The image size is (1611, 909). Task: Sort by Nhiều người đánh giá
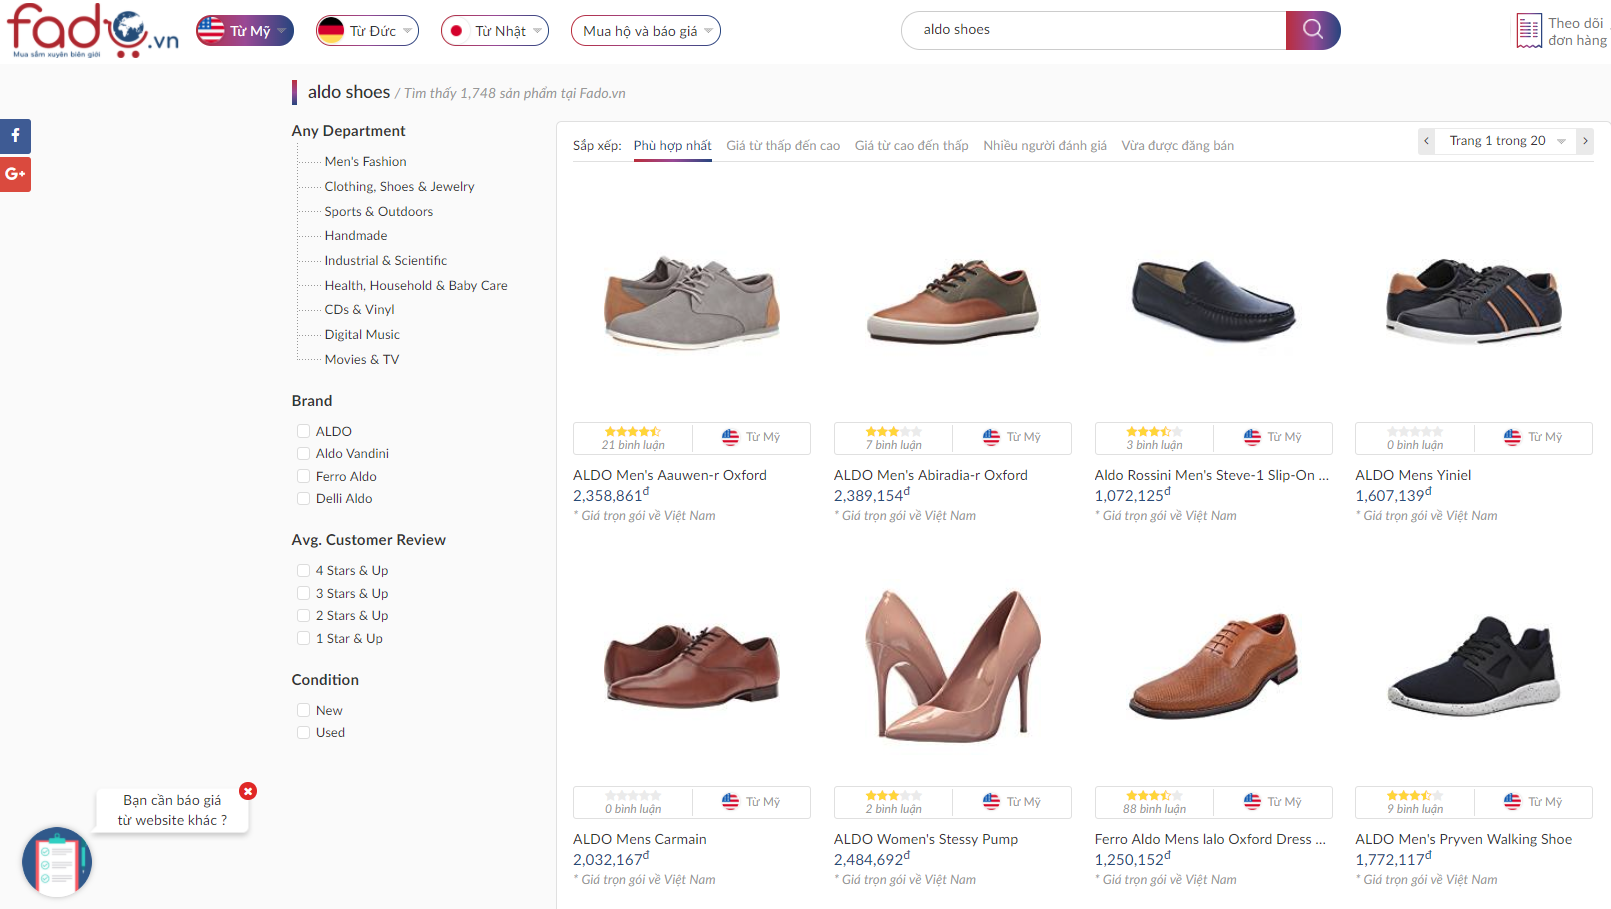[1045, 146]
